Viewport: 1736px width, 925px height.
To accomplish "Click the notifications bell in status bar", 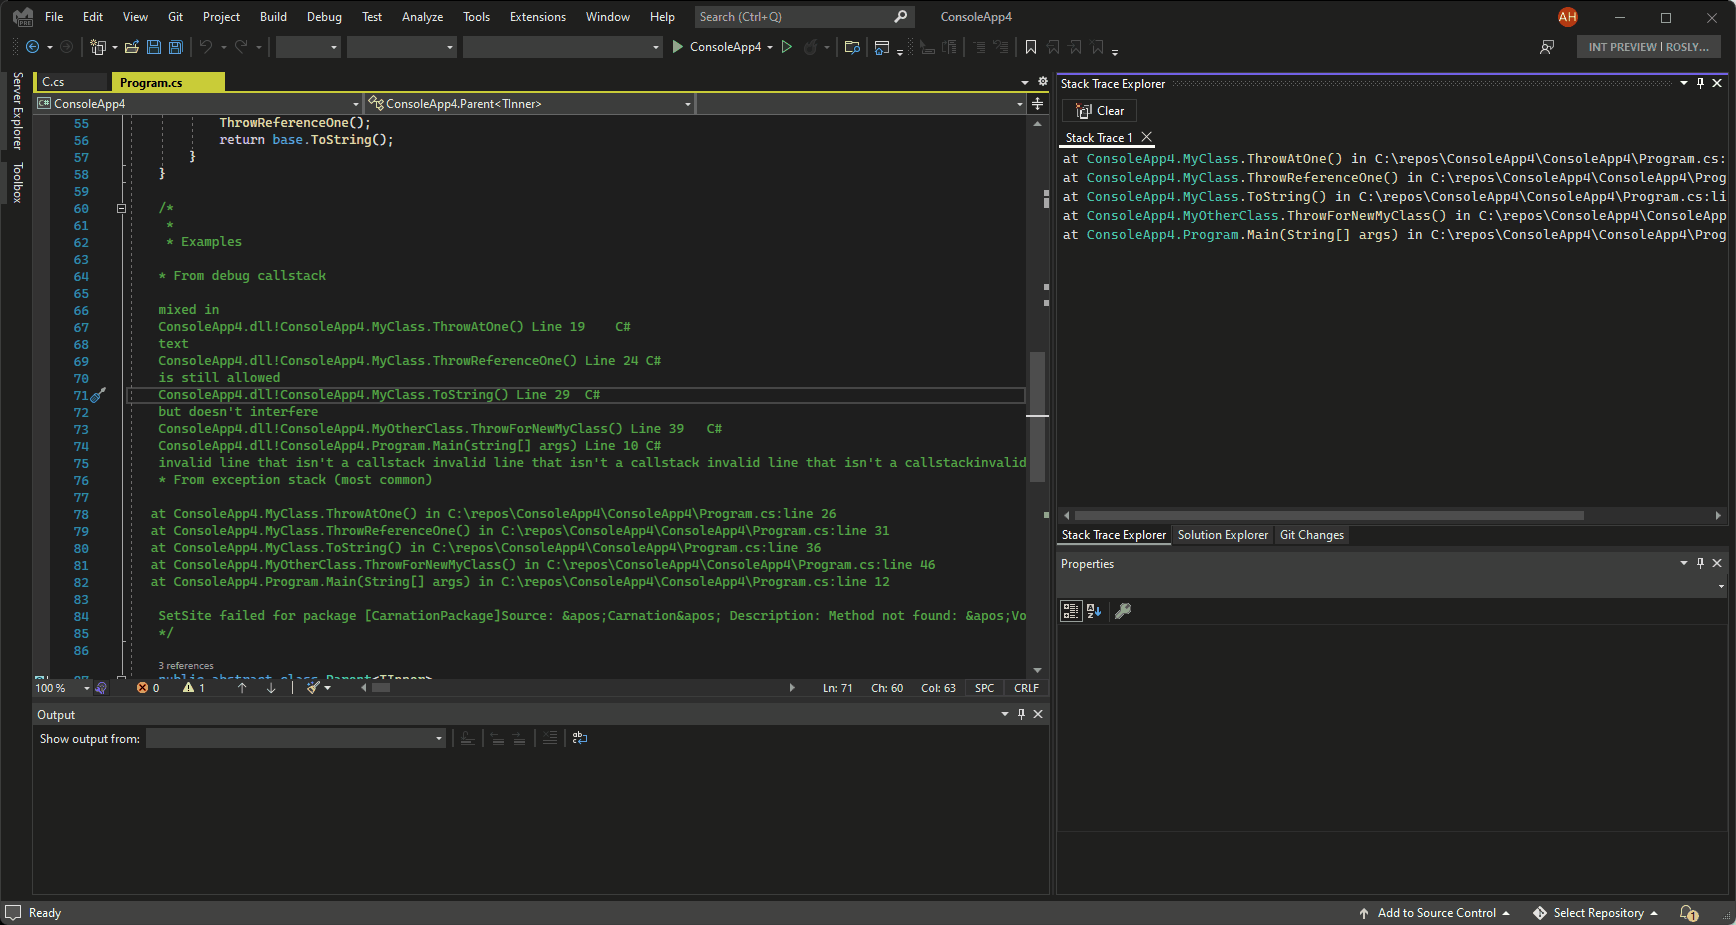I will pos(1688,913).
